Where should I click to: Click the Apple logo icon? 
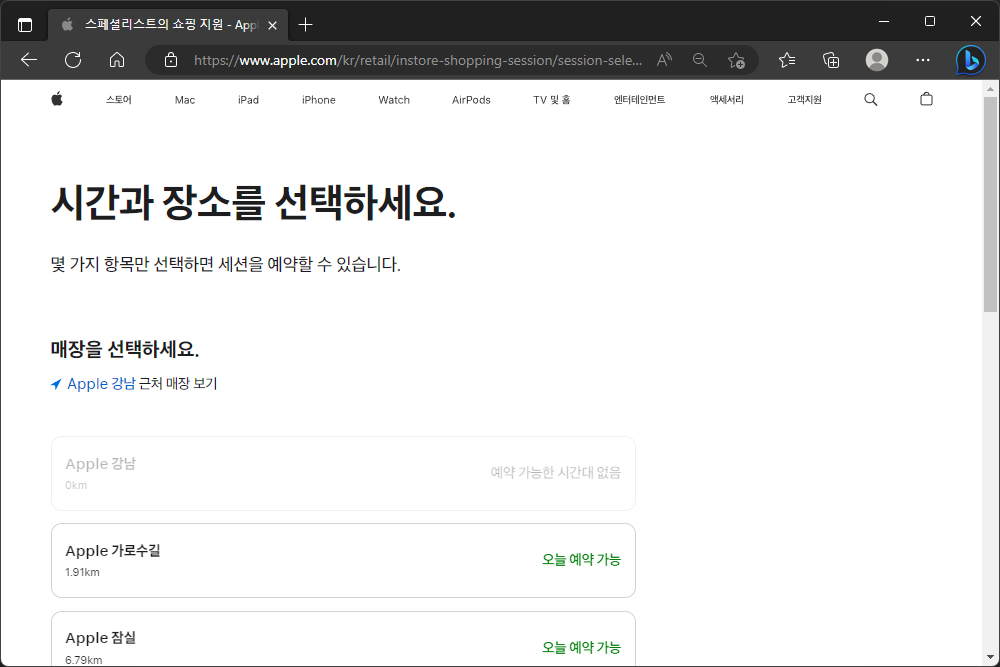pos(57,99)
